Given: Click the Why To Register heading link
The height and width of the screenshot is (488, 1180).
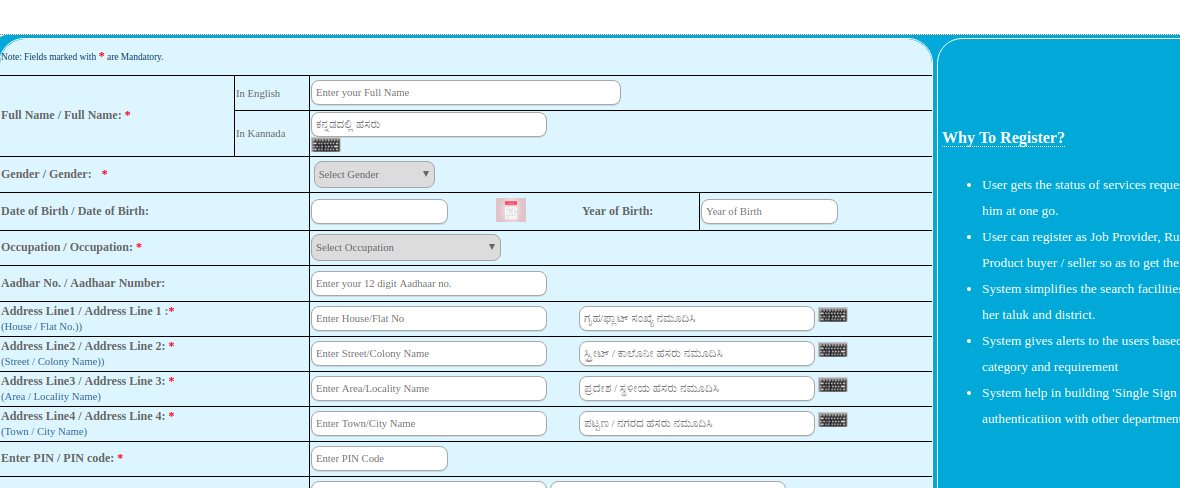Looking at the screenshot, I should [1003, 138].
